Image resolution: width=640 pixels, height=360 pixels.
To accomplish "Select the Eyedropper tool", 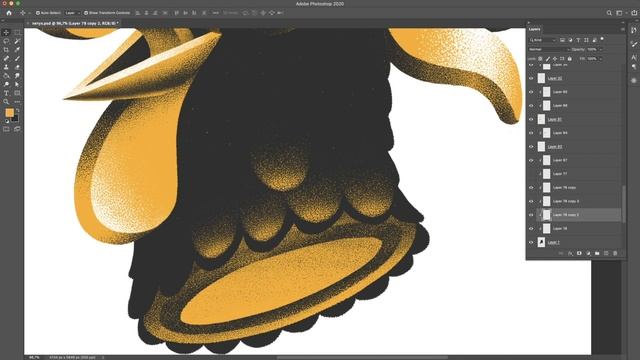I will tap(17, 50).
